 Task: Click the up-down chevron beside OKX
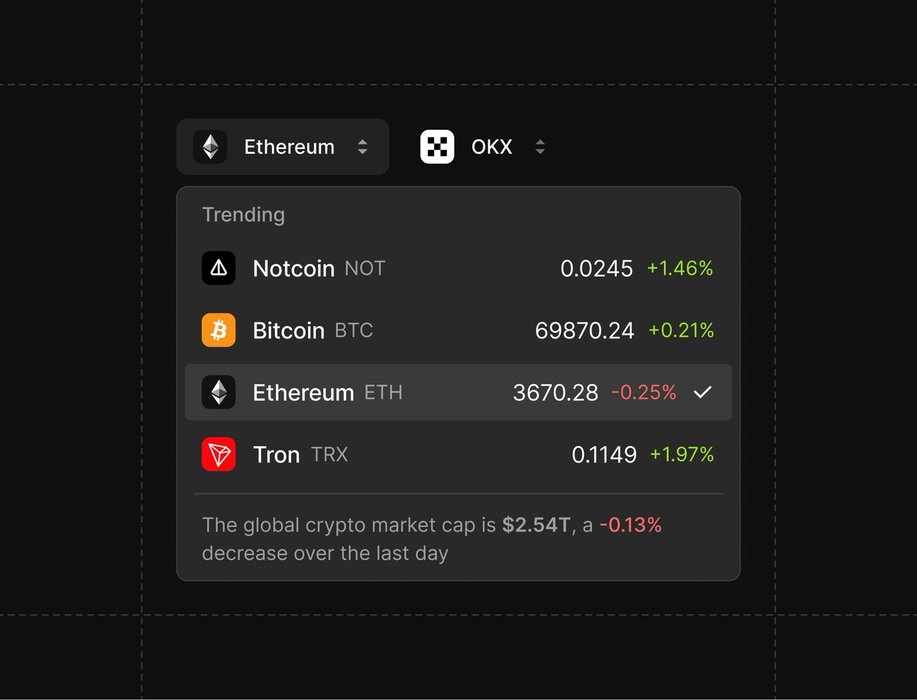[540, 147]
